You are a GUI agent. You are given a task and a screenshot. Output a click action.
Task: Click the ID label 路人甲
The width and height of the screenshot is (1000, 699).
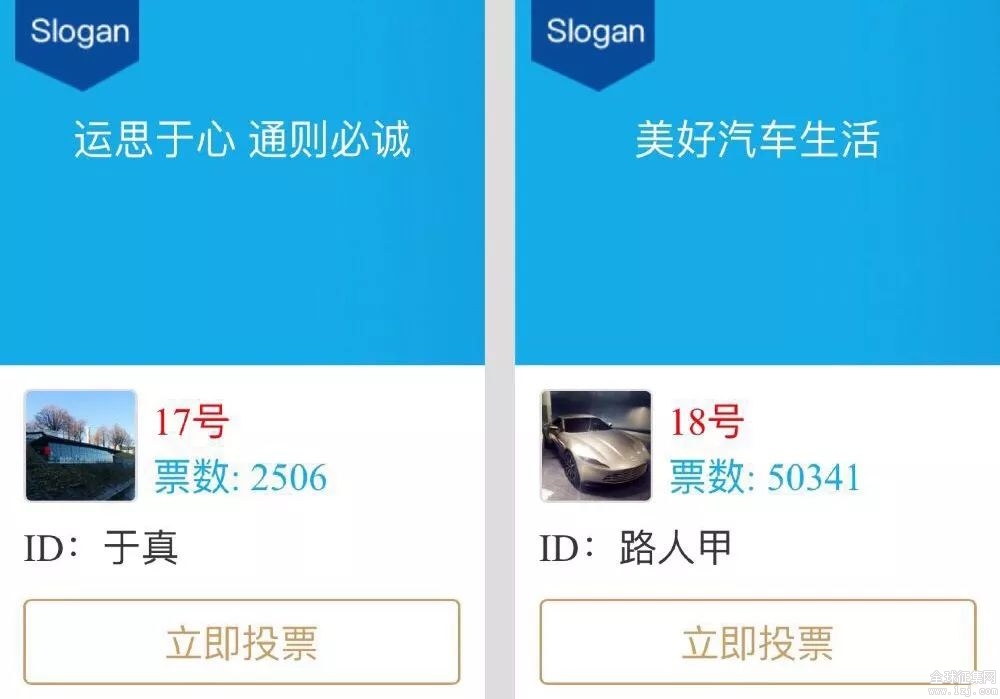675,548
